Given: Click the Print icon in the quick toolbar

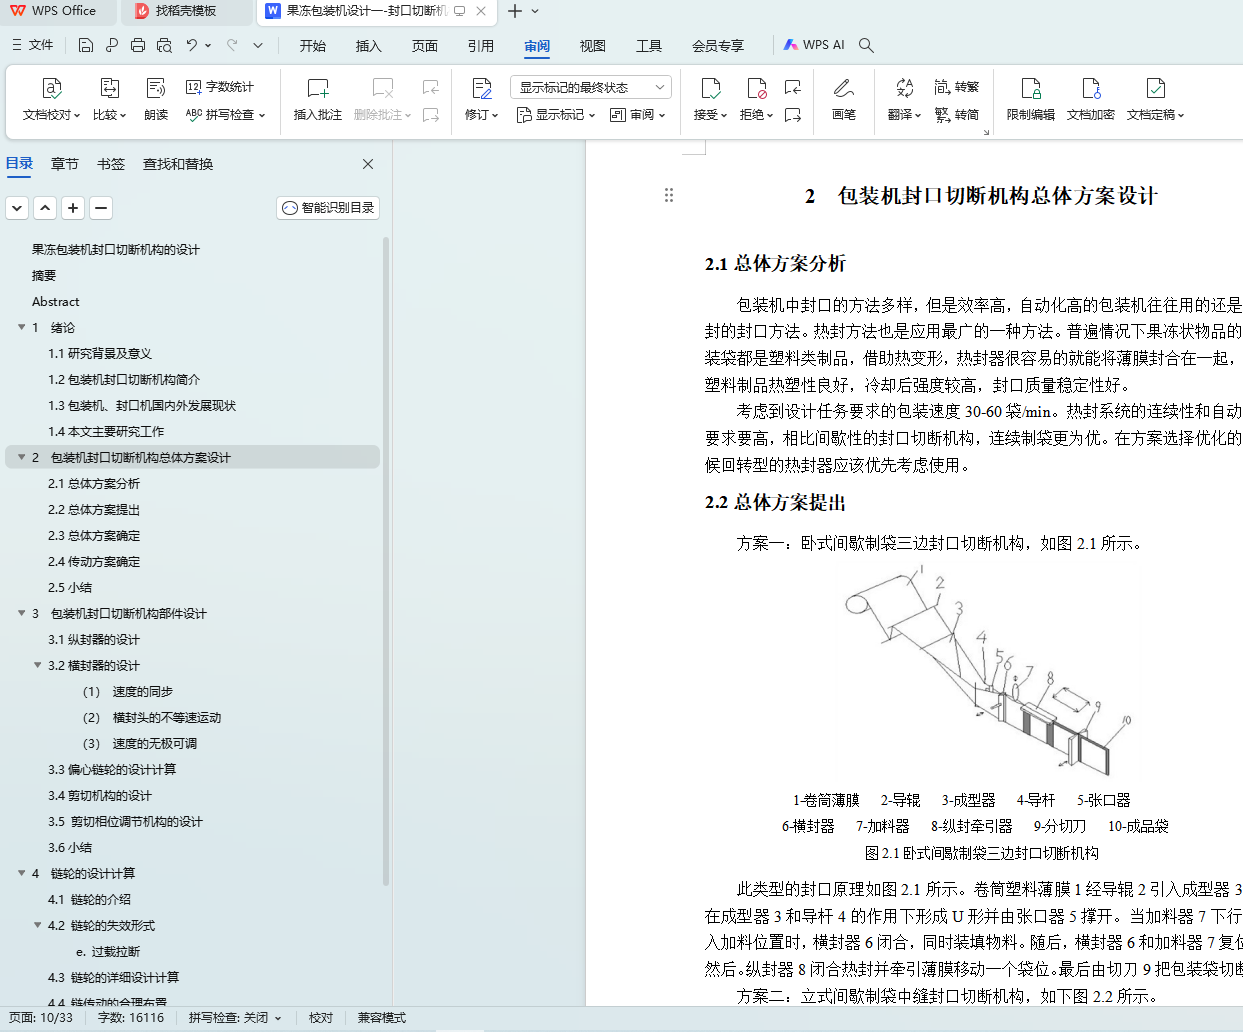Looking at the screenshot, I should [138, 45].
